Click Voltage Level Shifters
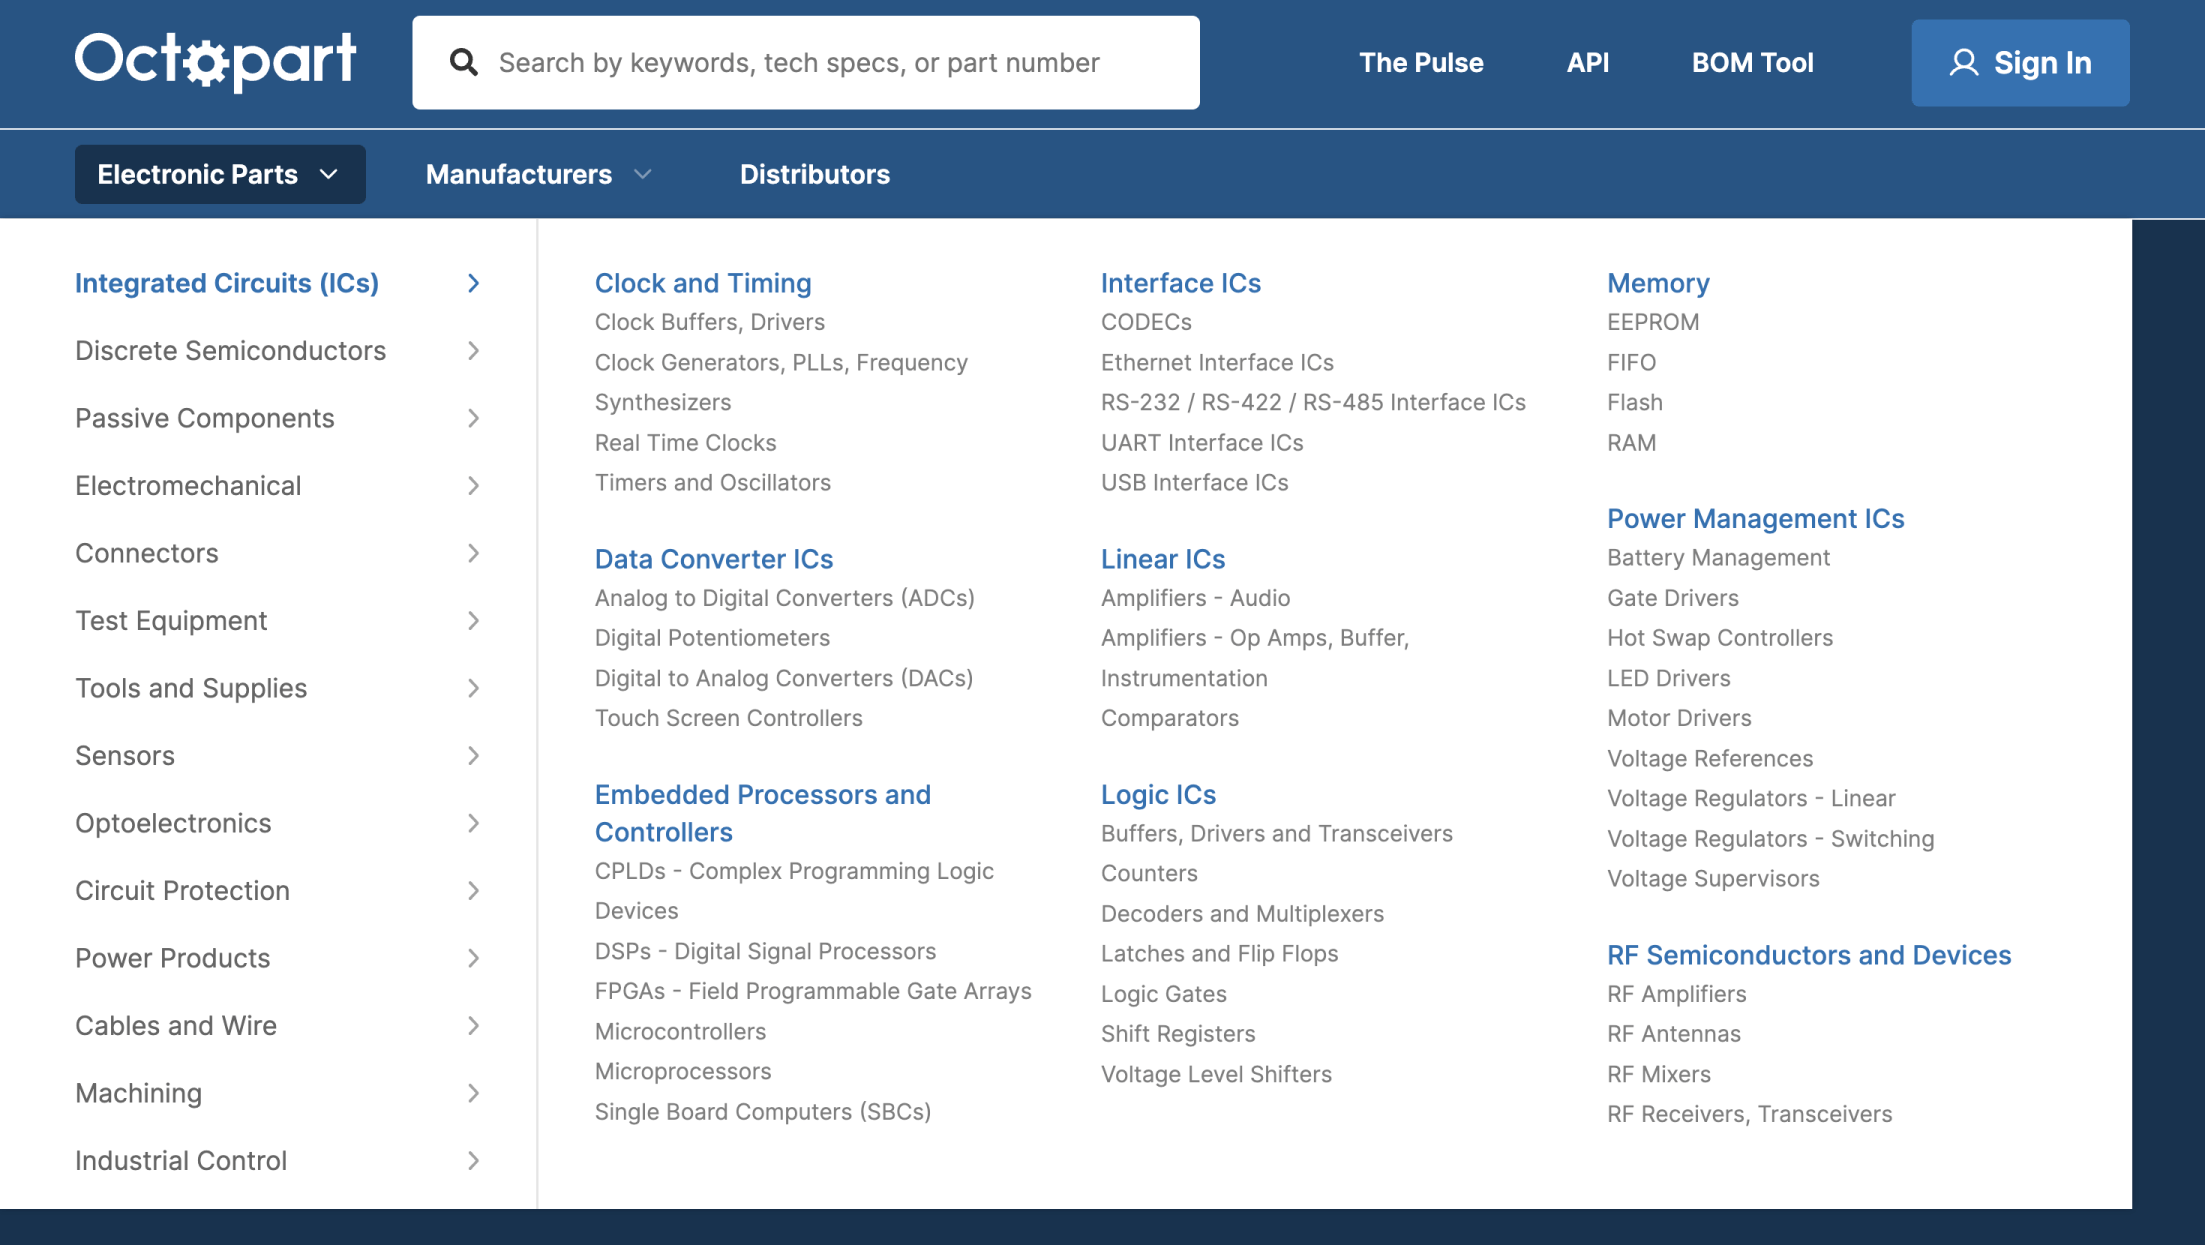Viewport: 2205px width, 1245px height. tap(1216, 1074)
